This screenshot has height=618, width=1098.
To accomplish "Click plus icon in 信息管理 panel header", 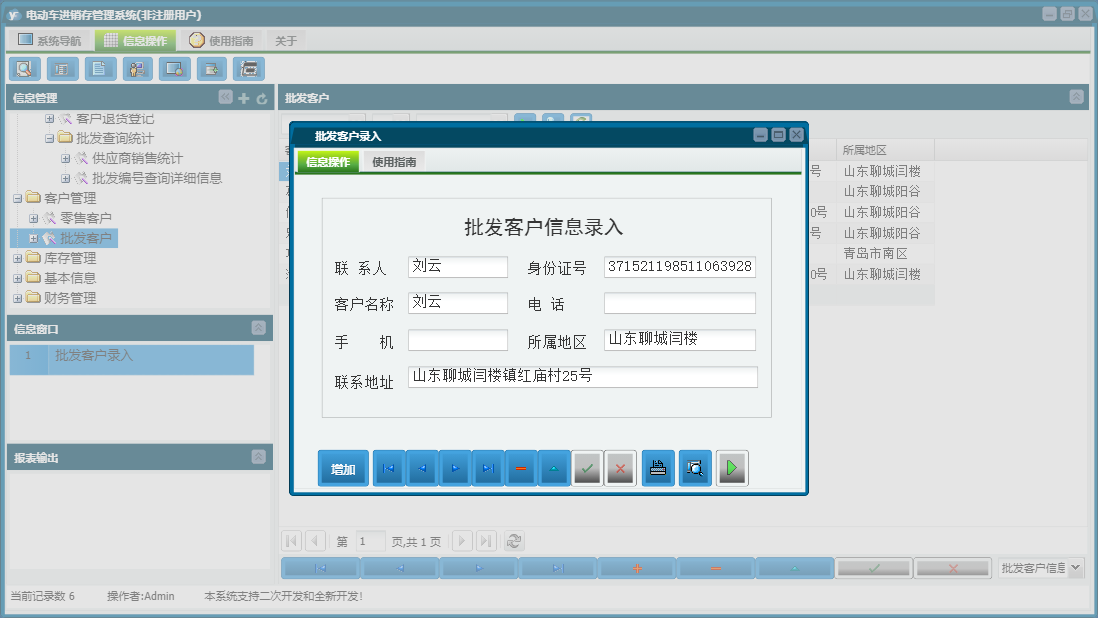I will [x=244, y=99].
